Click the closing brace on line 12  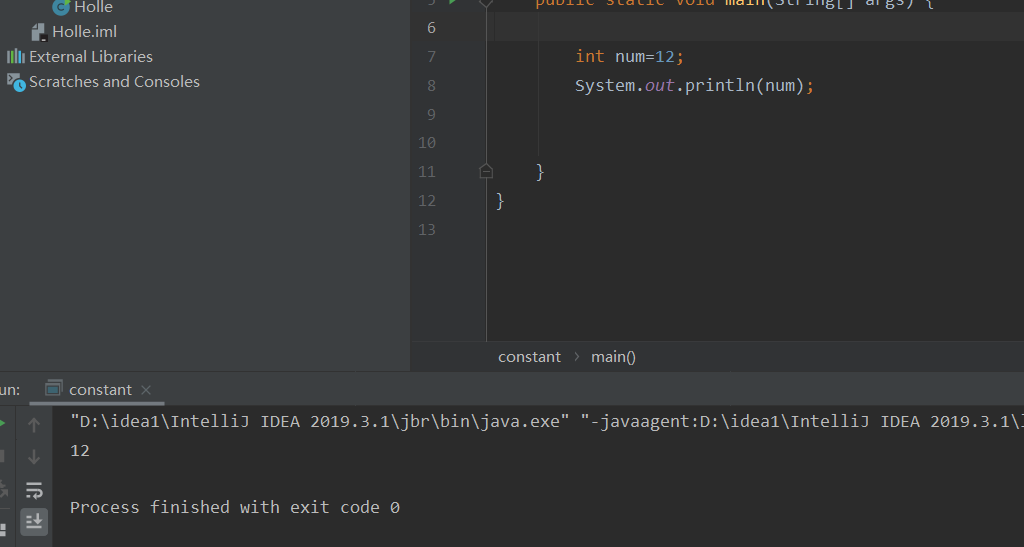[x=500, y=200]
